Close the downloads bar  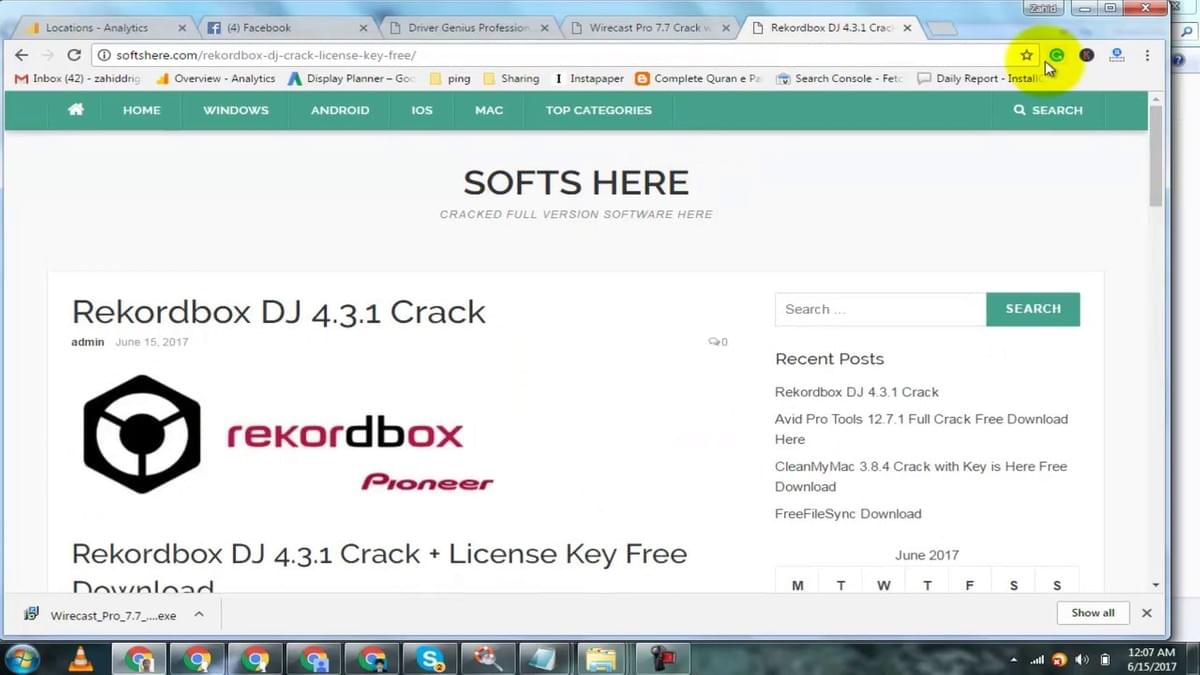pyautogui.click(x=1147, y=613)
